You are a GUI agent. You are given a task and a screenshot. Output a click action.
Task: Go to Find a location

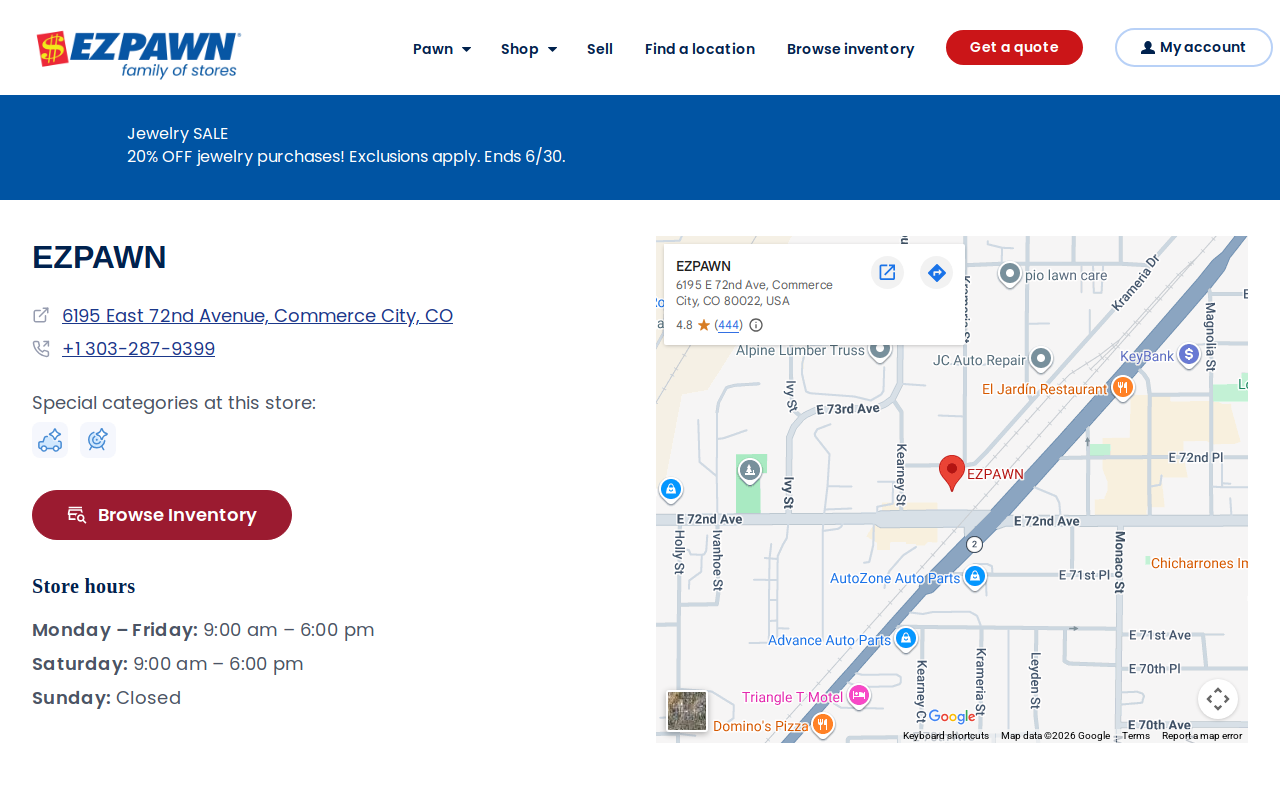[700, 49]
